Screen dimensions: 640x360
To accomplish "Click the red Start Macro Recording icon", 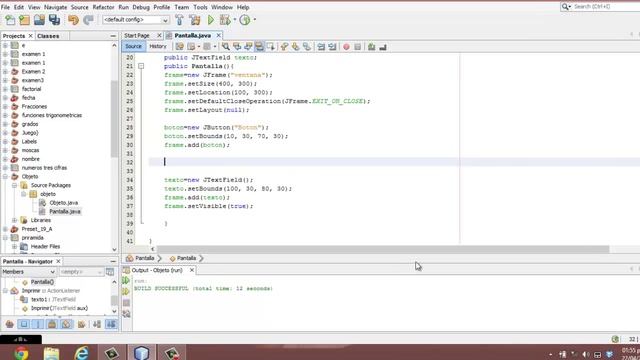I will coord(346,47).
